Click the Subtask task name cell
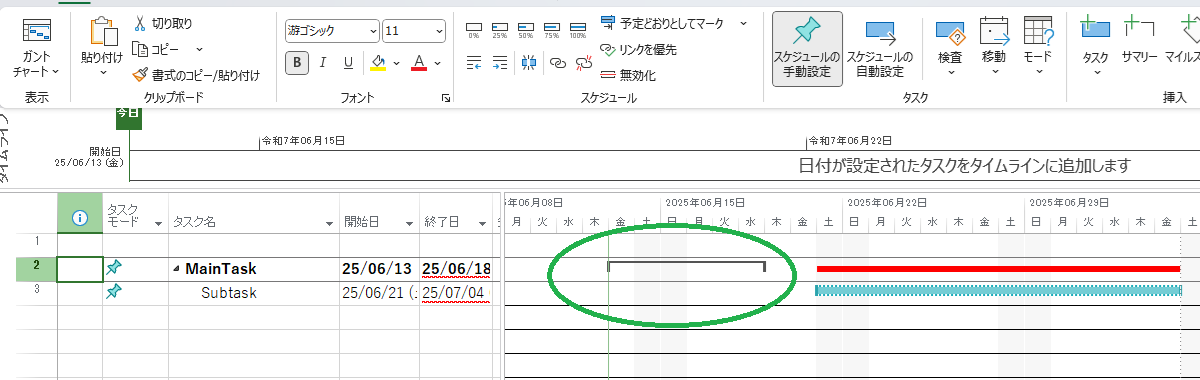This screenshot has width=1200, height=380. click(254, 293)
